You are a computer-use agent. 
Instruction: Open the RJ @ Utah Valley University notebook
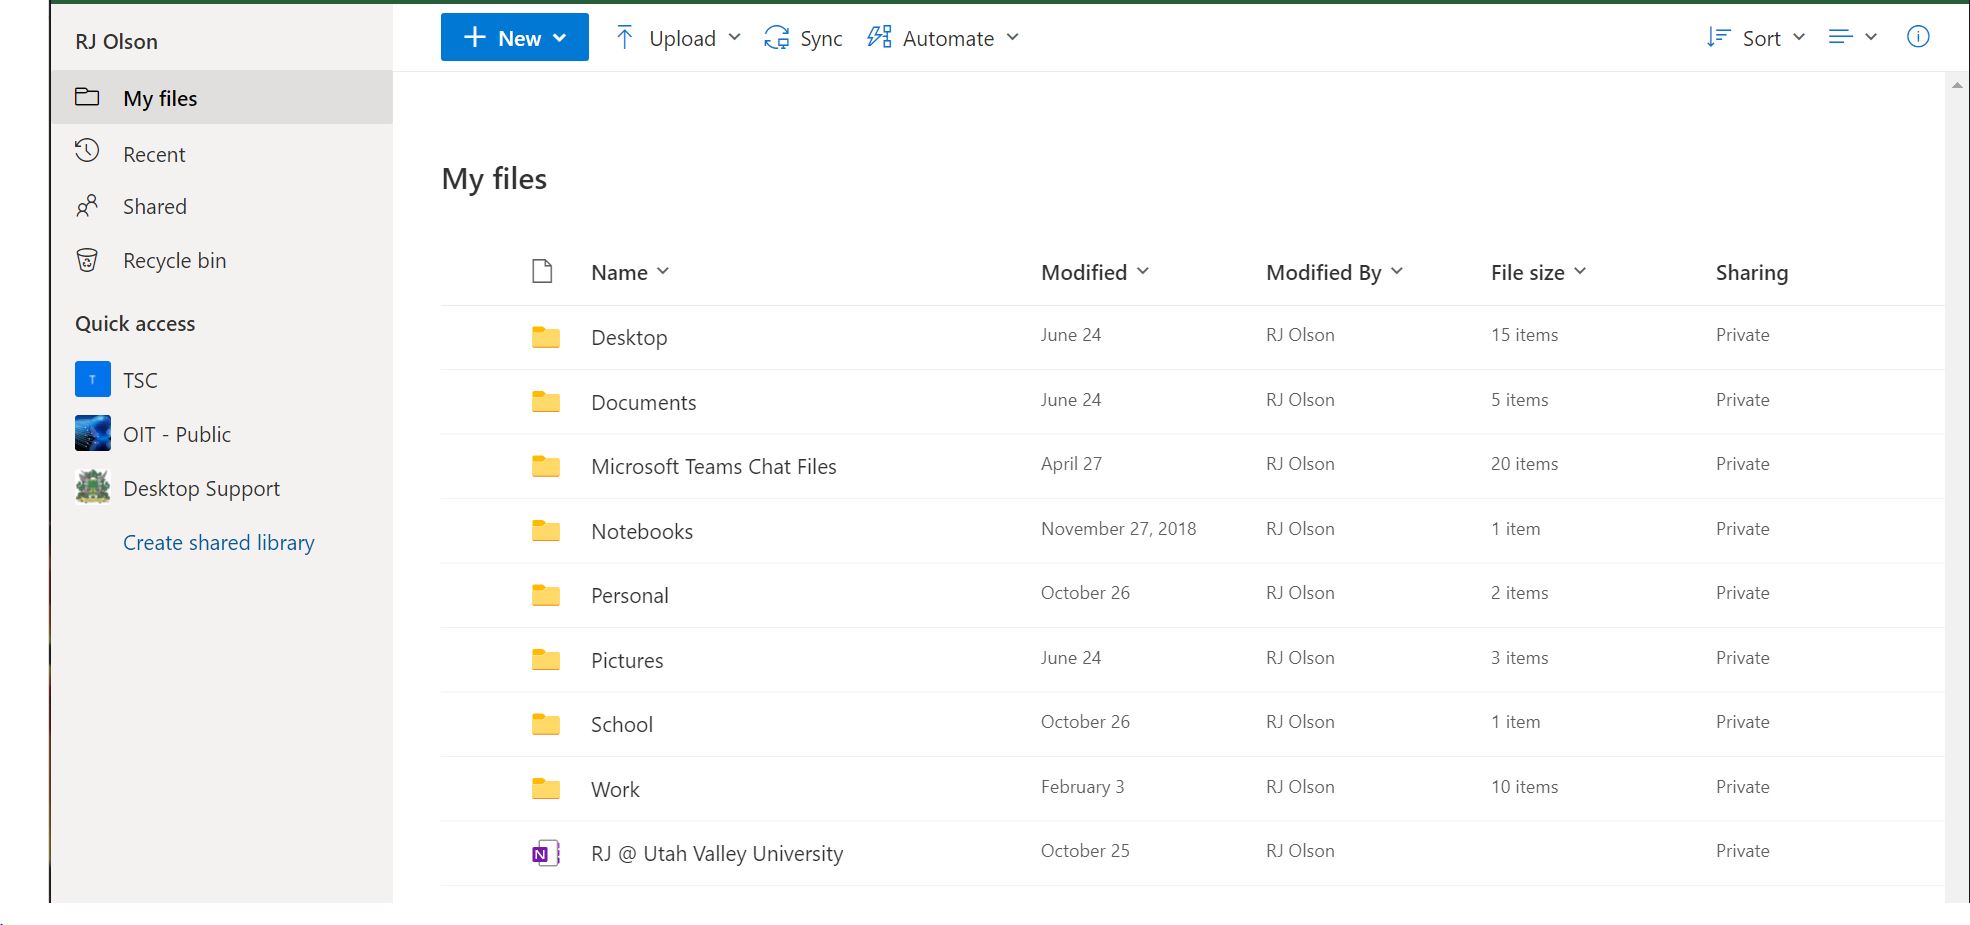pos(716,852)
